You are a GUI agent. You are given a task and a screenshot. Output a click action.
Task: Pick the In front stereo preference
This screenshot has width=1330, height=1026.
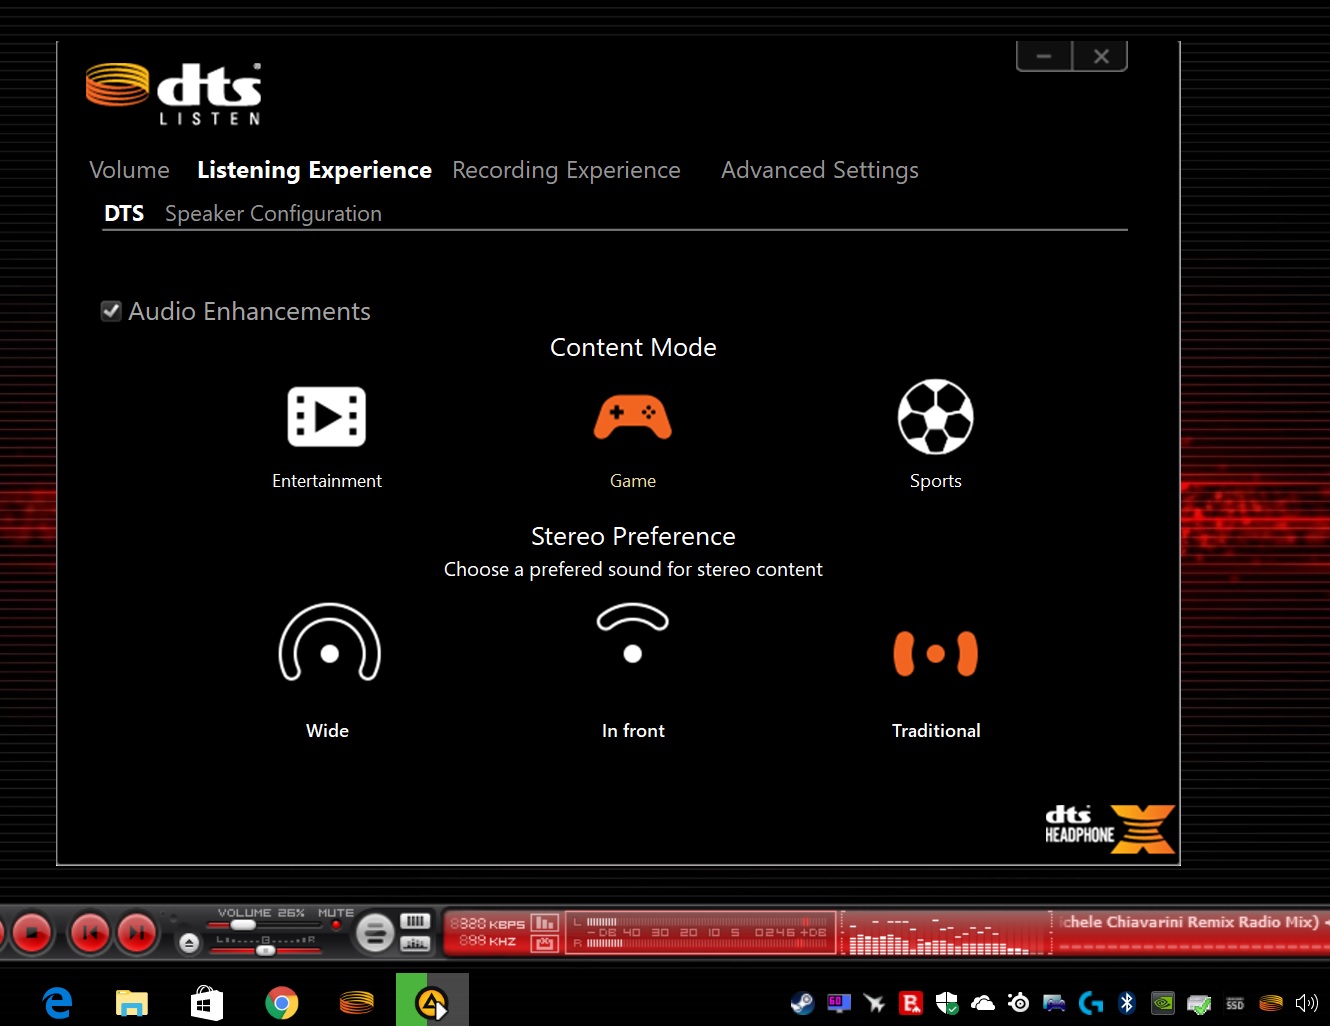click(633, 633)
